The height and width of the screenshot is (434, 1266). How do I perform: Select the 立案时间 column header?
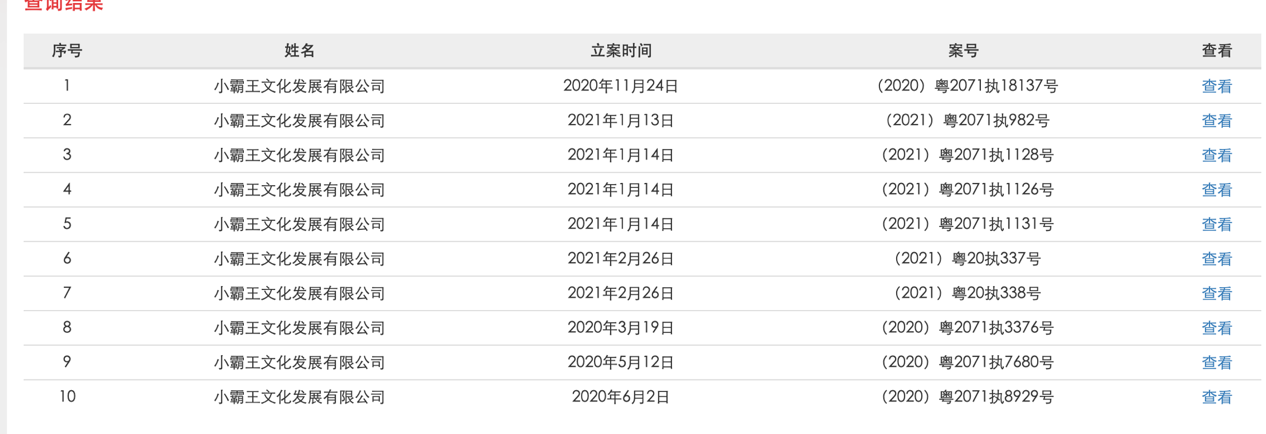tap(621, 51)
